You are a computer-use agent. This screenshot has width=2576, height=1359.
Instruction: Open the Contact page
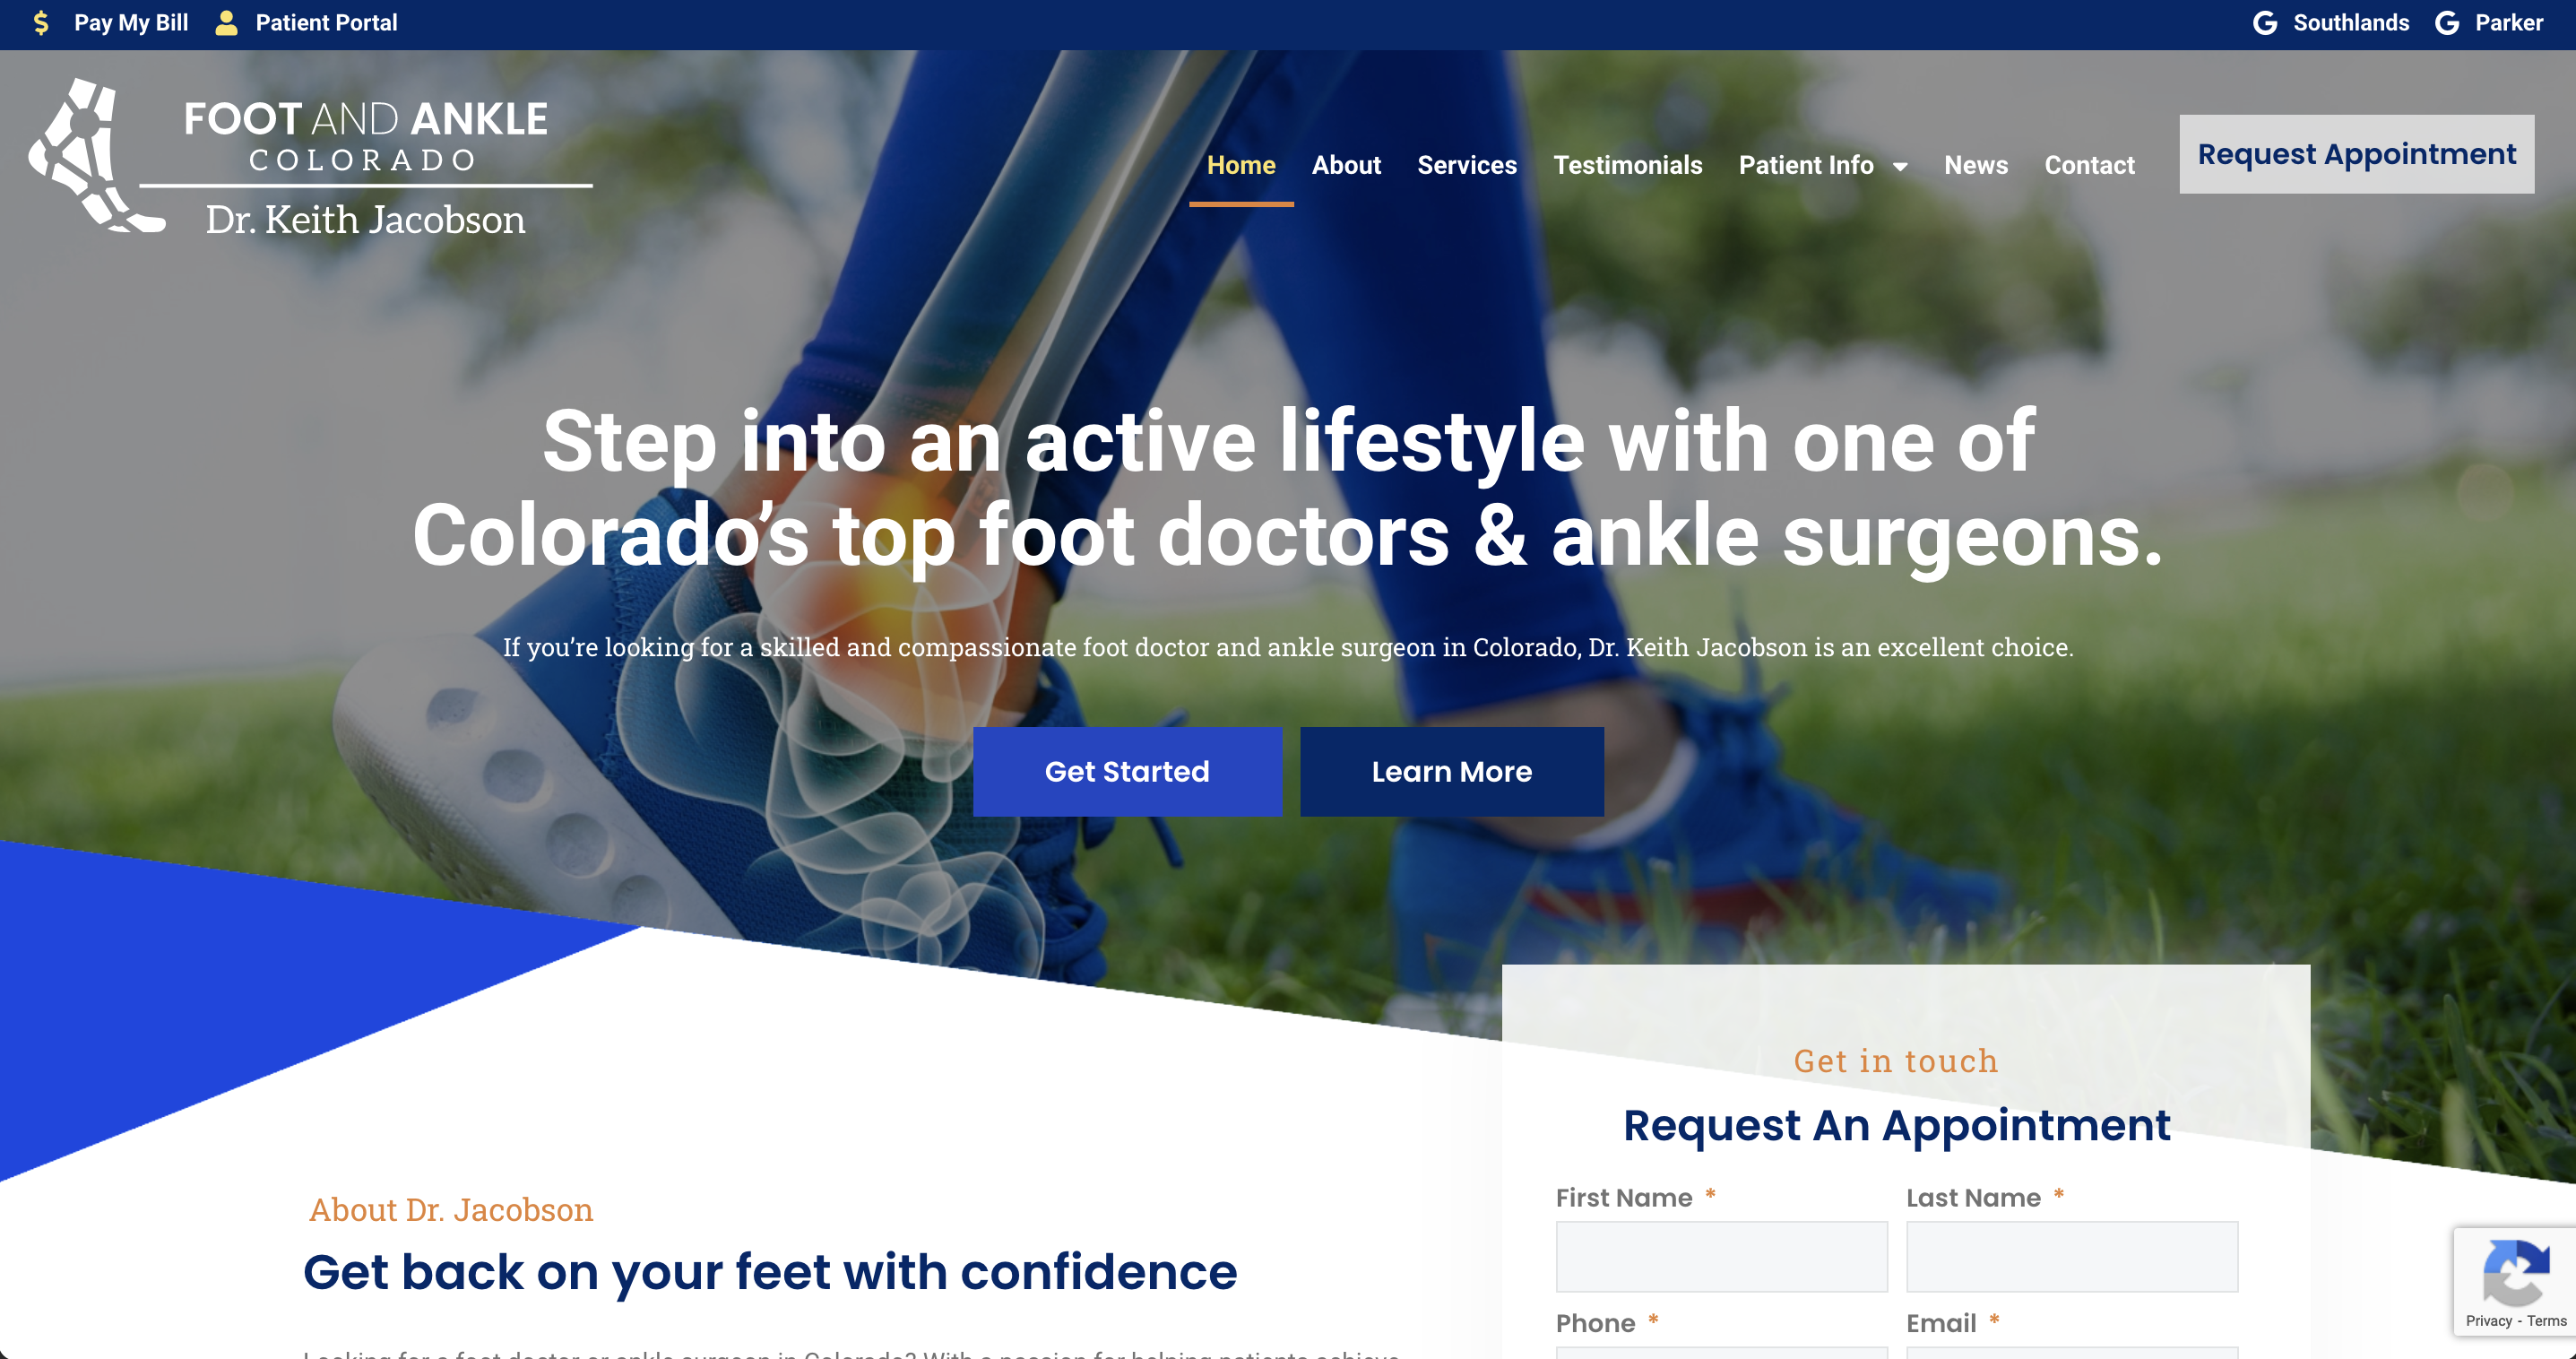click(x=2089, y=165)
